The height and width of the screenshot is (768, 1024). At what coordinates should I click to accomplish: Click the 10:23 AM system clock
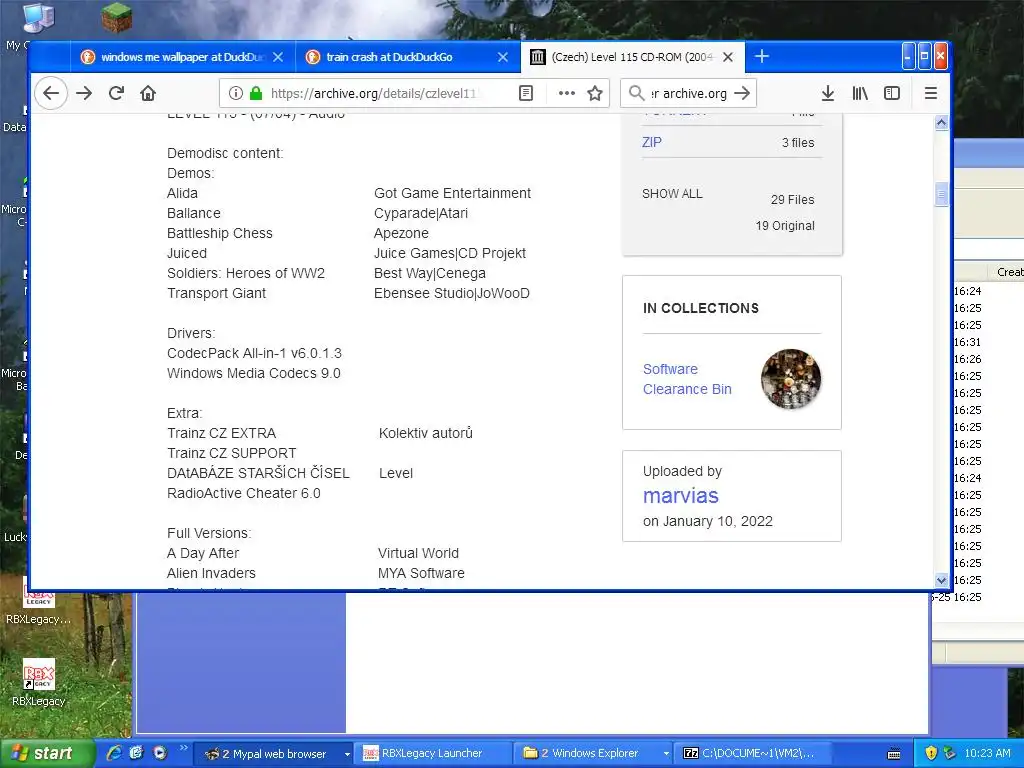[x=987, y=754]
